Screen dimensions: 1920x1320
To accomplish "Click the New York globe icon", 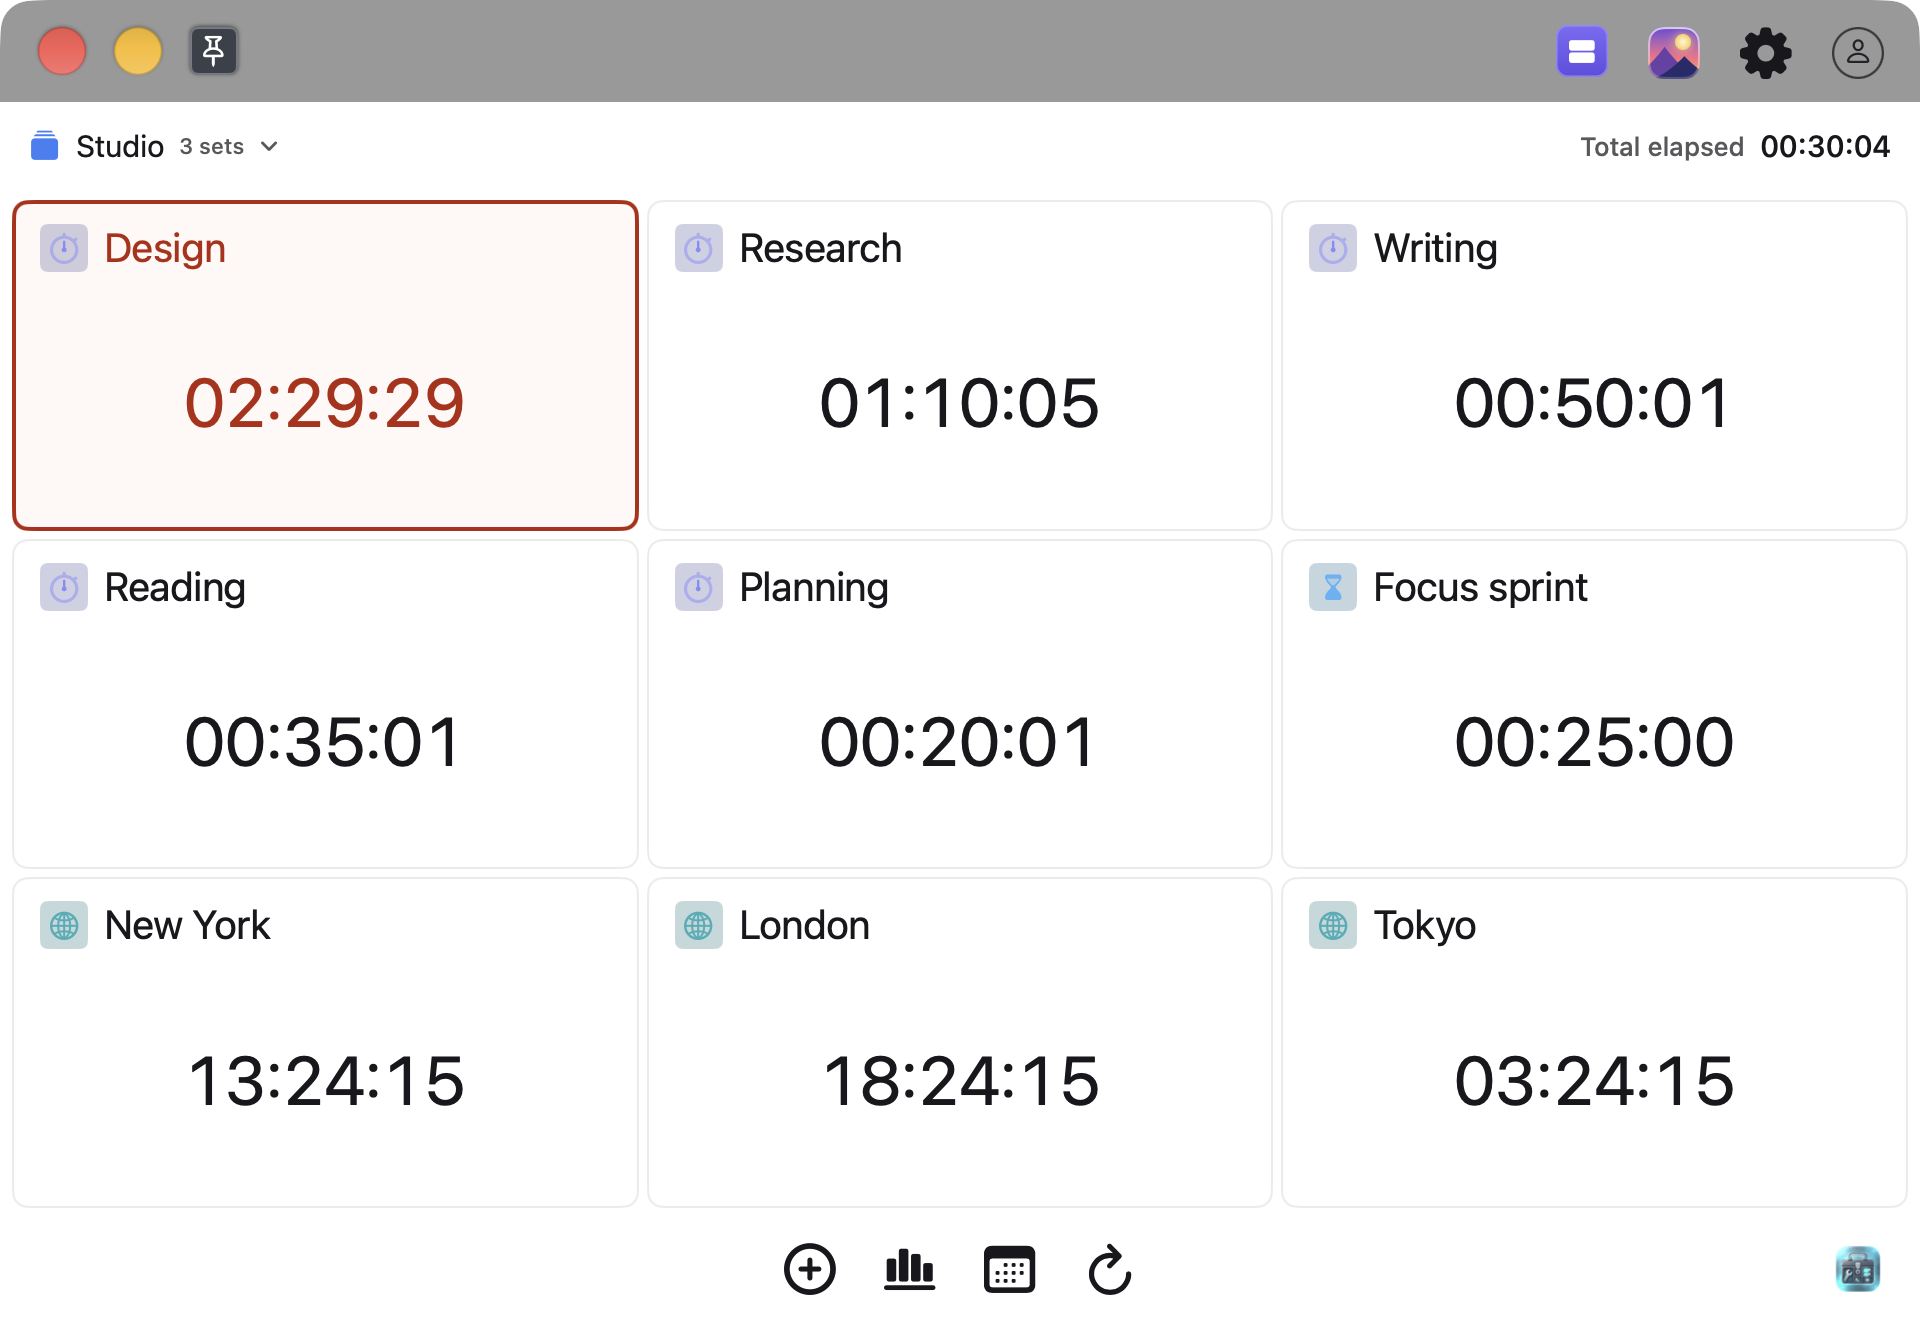I will (x=64, y=925).
